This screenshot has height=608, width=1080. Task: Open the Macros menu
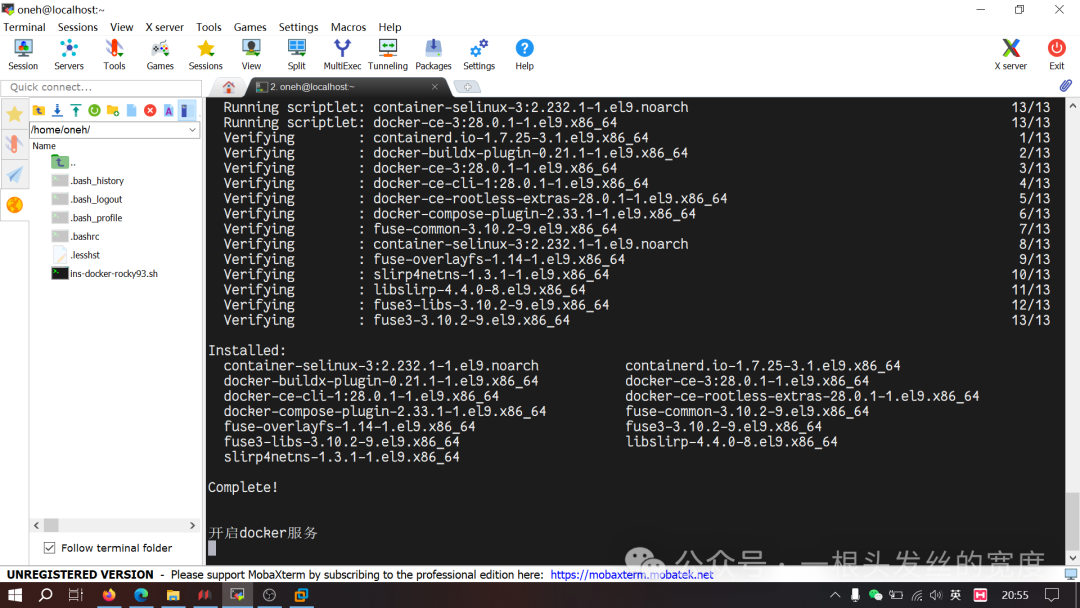point(349,27)
